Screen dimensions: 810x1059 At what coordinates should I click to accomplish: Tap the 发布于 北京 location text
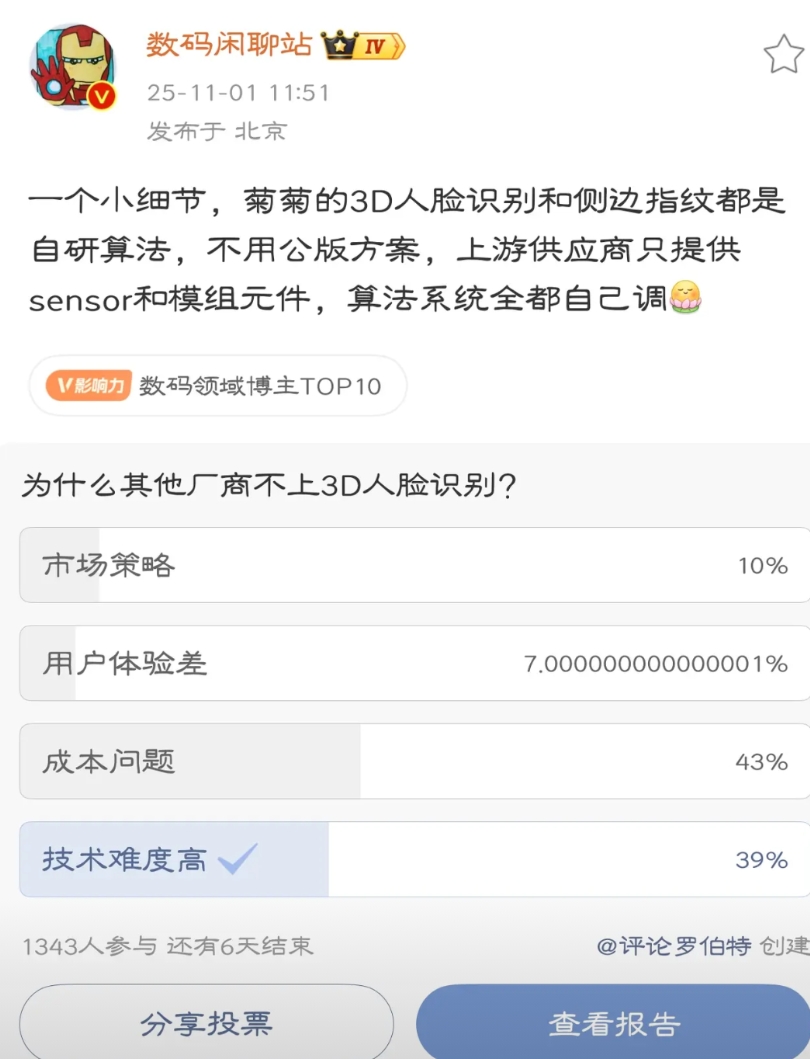[217, 131]
